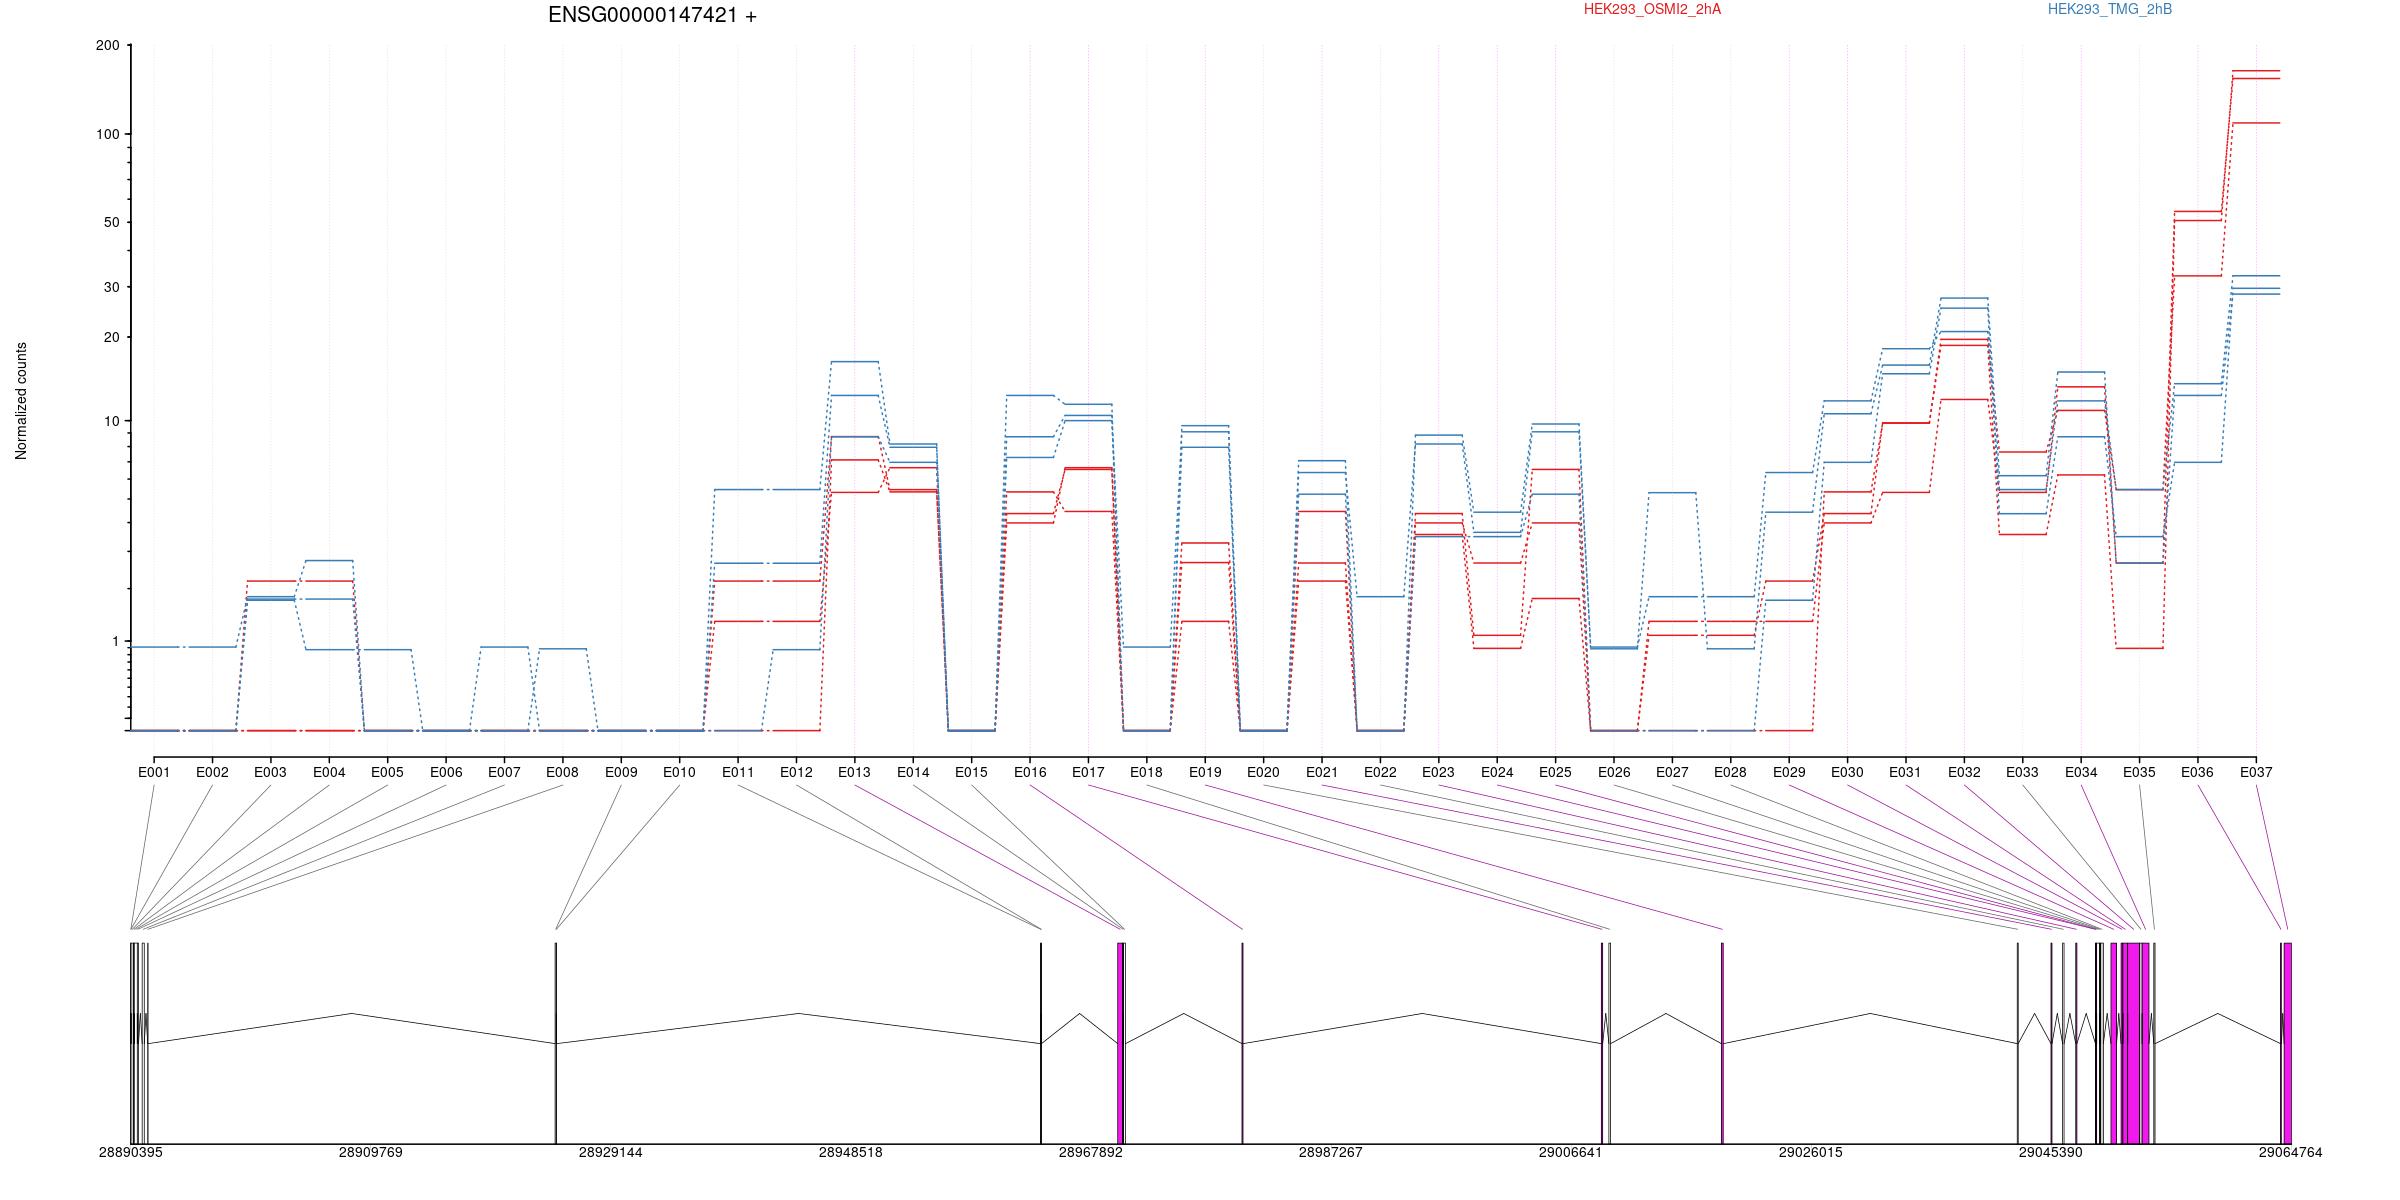Click exon label E015
The height and width of the screenshot is (1200, 2400).
[971, 772]
